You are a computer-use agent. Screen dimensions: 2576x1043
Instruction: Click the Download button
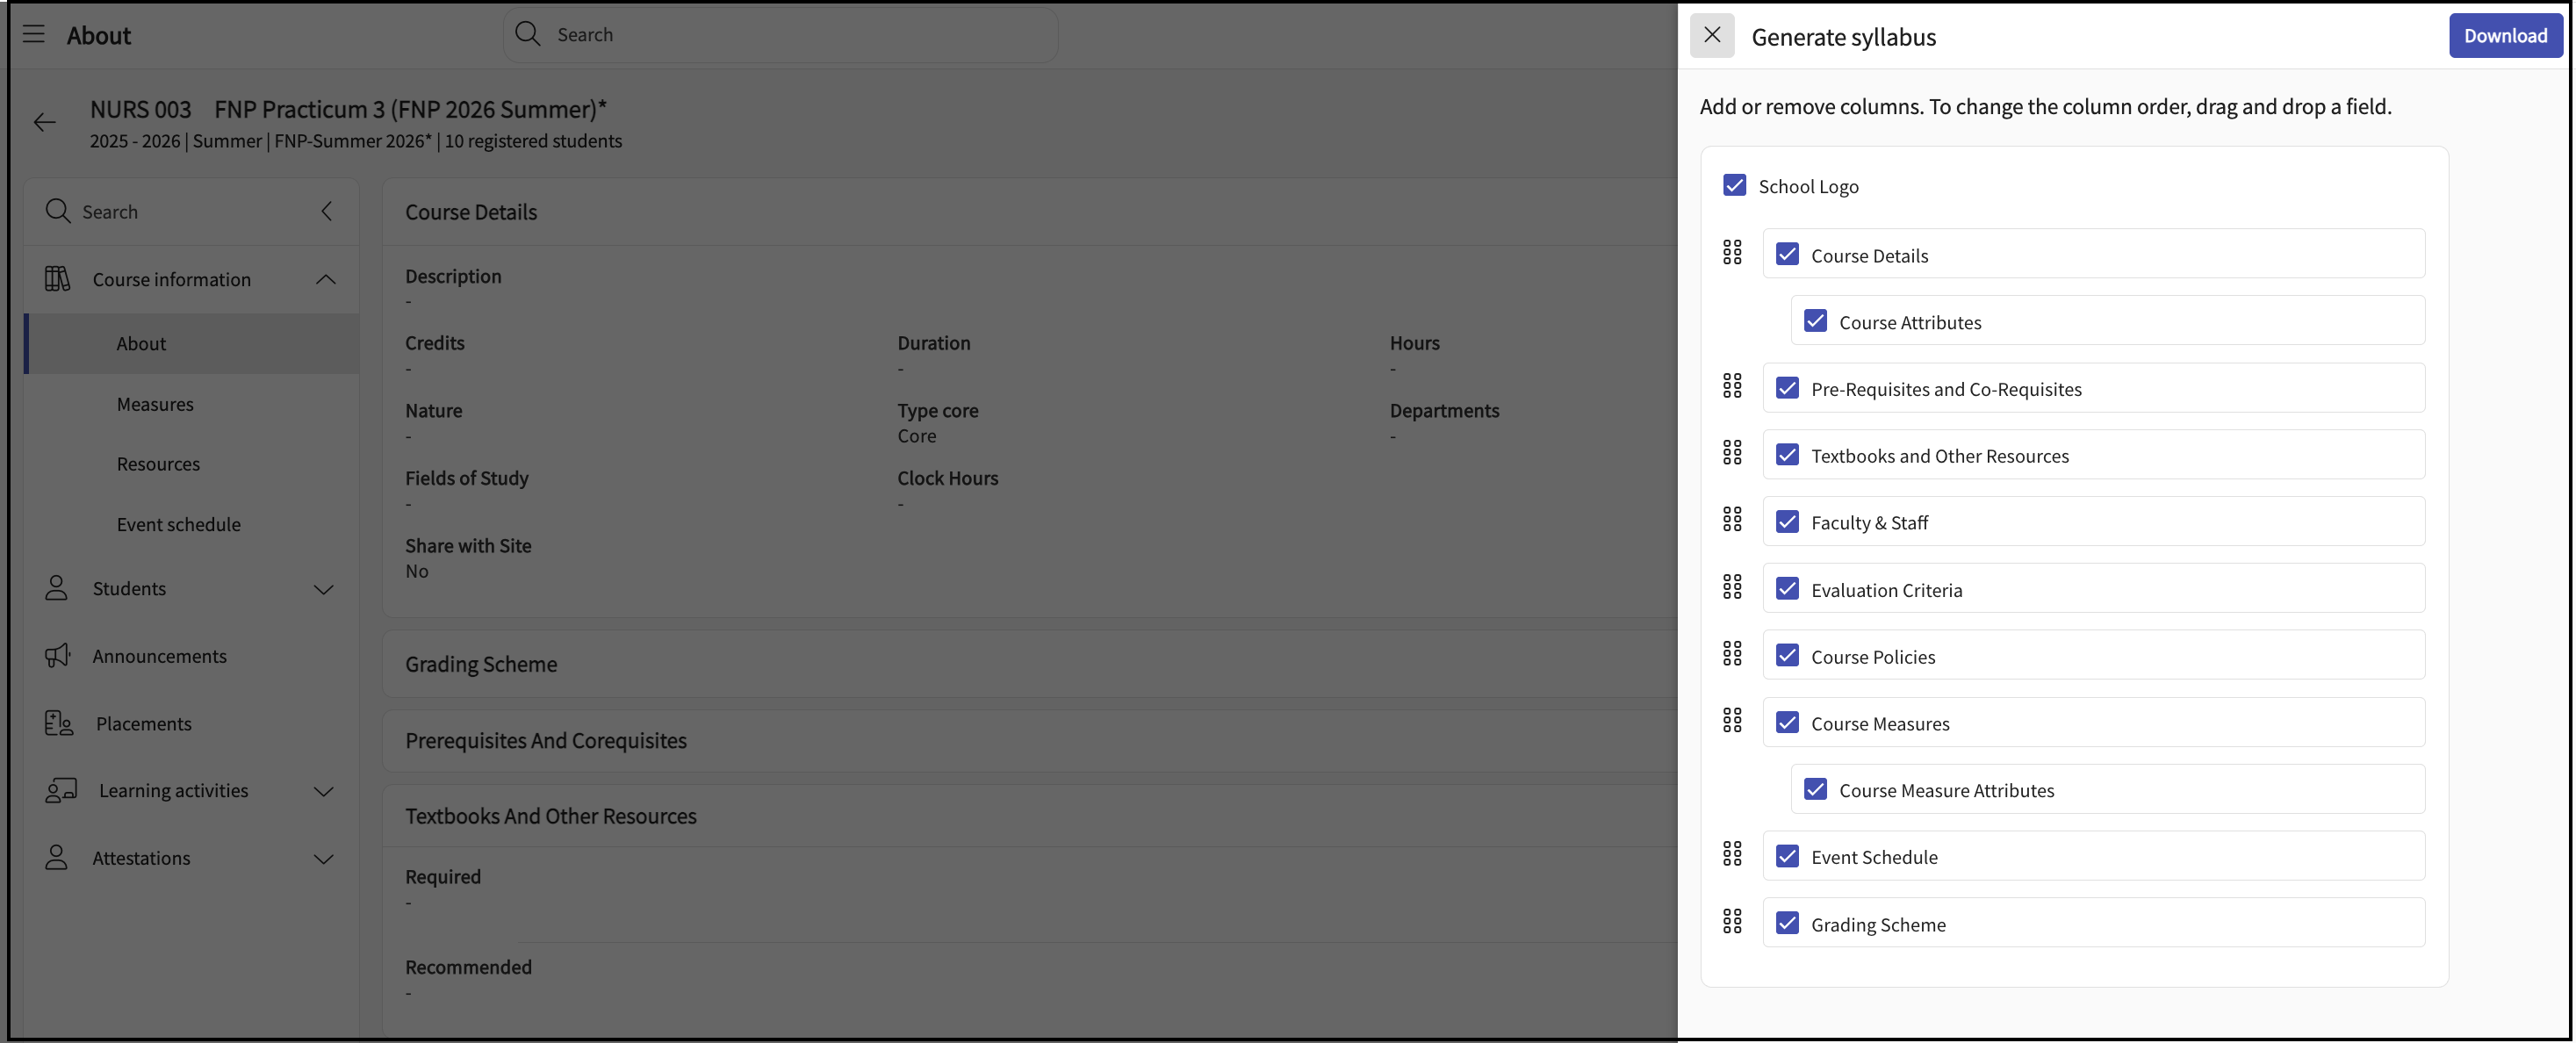(2504, 36)
